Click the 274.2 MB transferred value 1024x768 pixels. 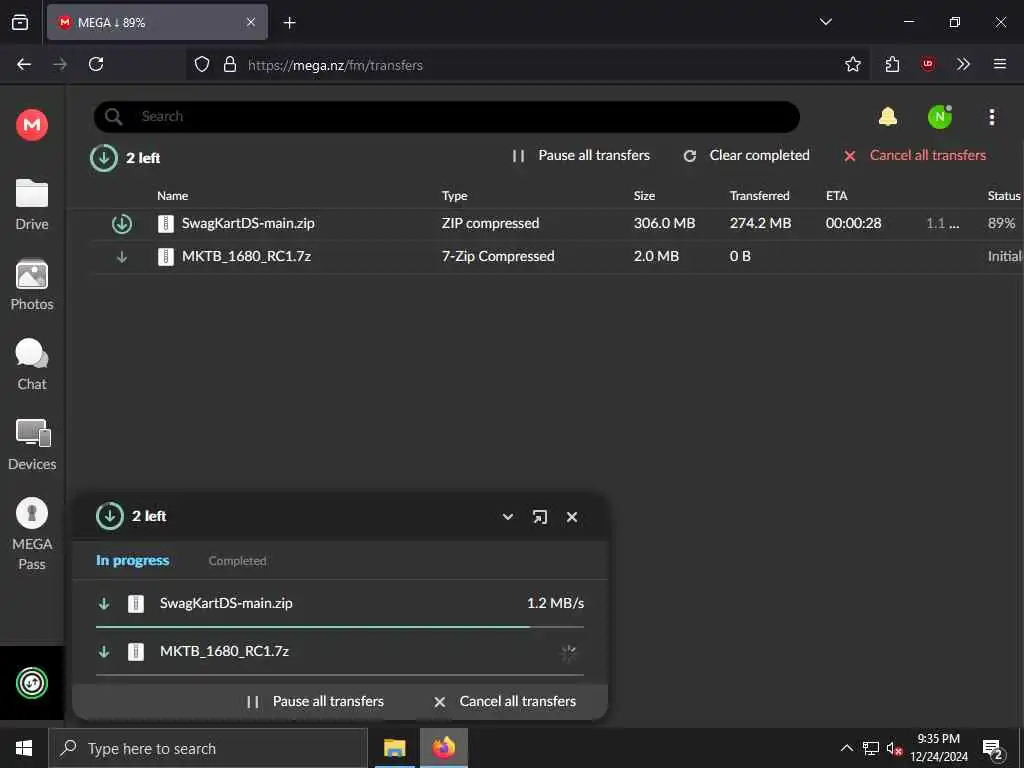coord(760,223)
